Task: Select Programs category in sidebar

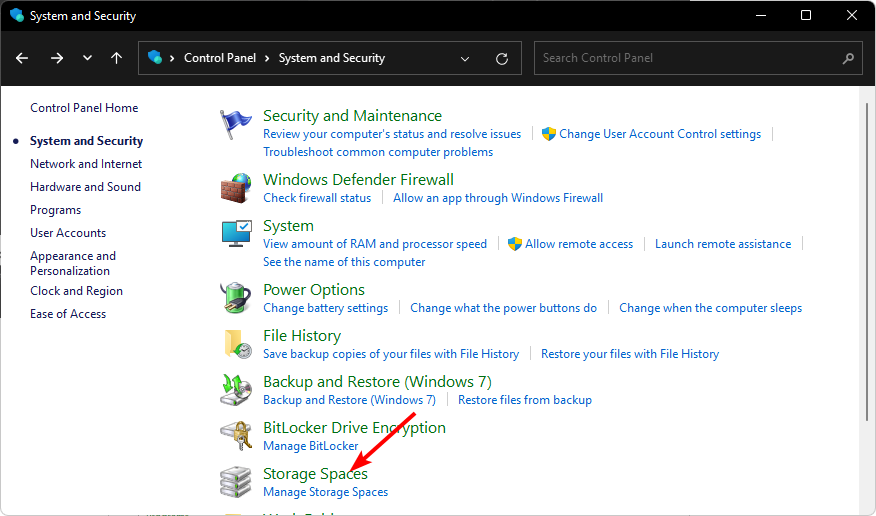Action: (x=55, y=210)
